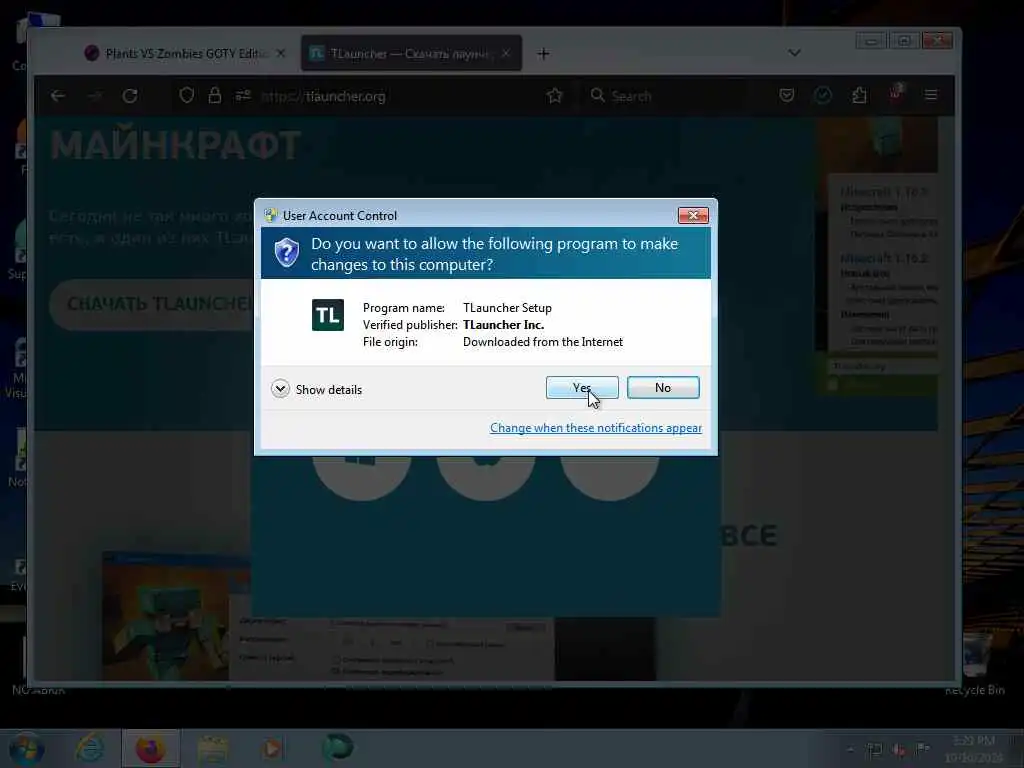This screenshot has width=1024, height=768.
Task: Open Windows Explorer from taskbar
Action: pos(213,748)
